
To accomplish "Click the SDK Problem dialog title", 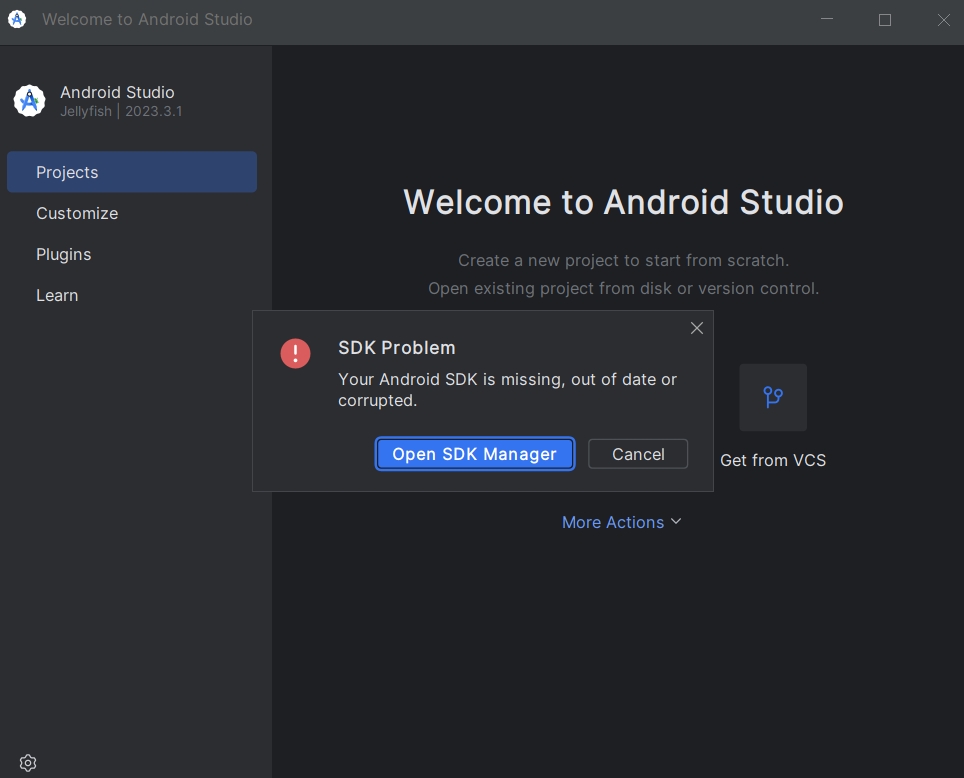I will click(397, 347).
